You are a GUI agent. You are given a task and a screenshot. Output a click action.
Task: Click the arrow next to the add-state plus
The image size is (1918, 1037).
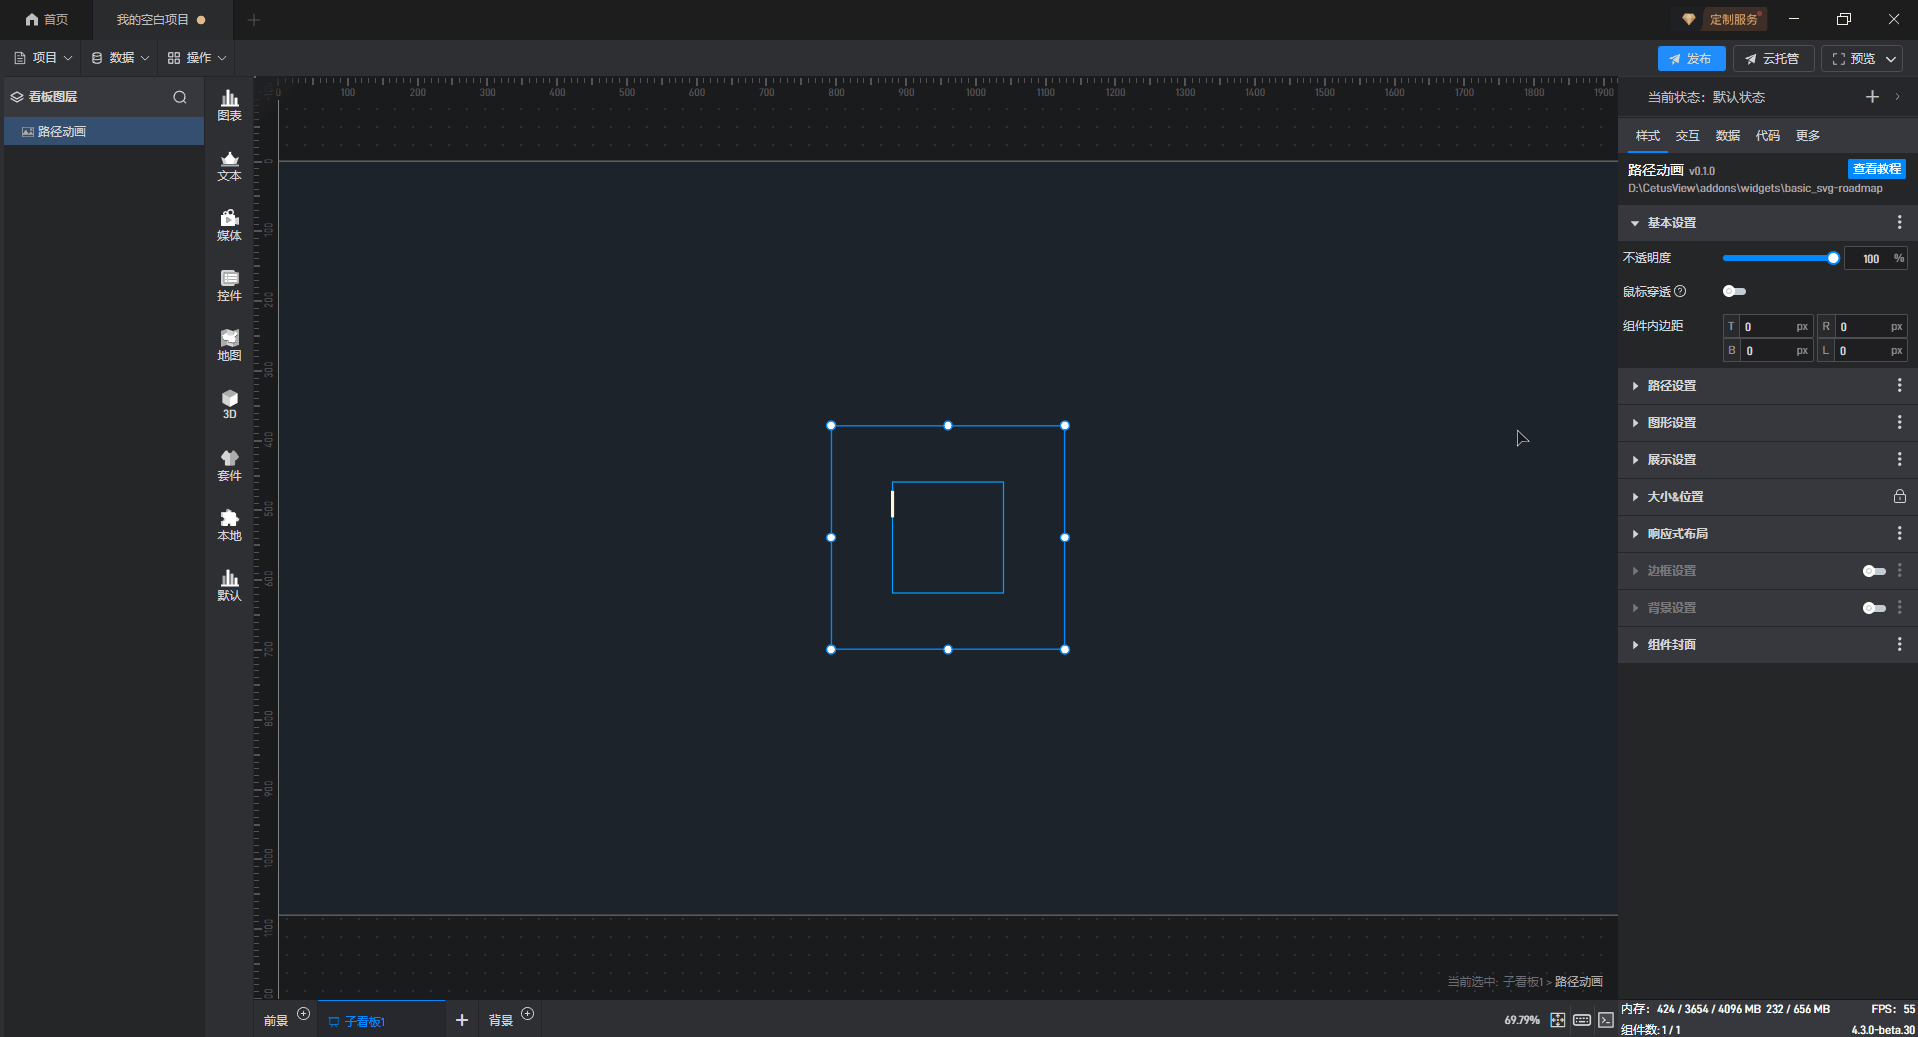point(1897,97)
